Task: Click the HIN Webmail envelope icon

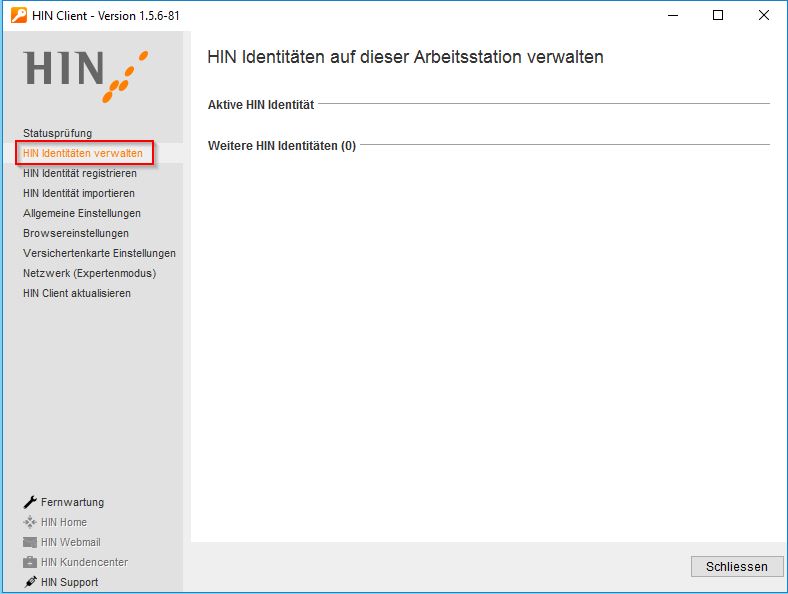Action: (x=30, y=542)
